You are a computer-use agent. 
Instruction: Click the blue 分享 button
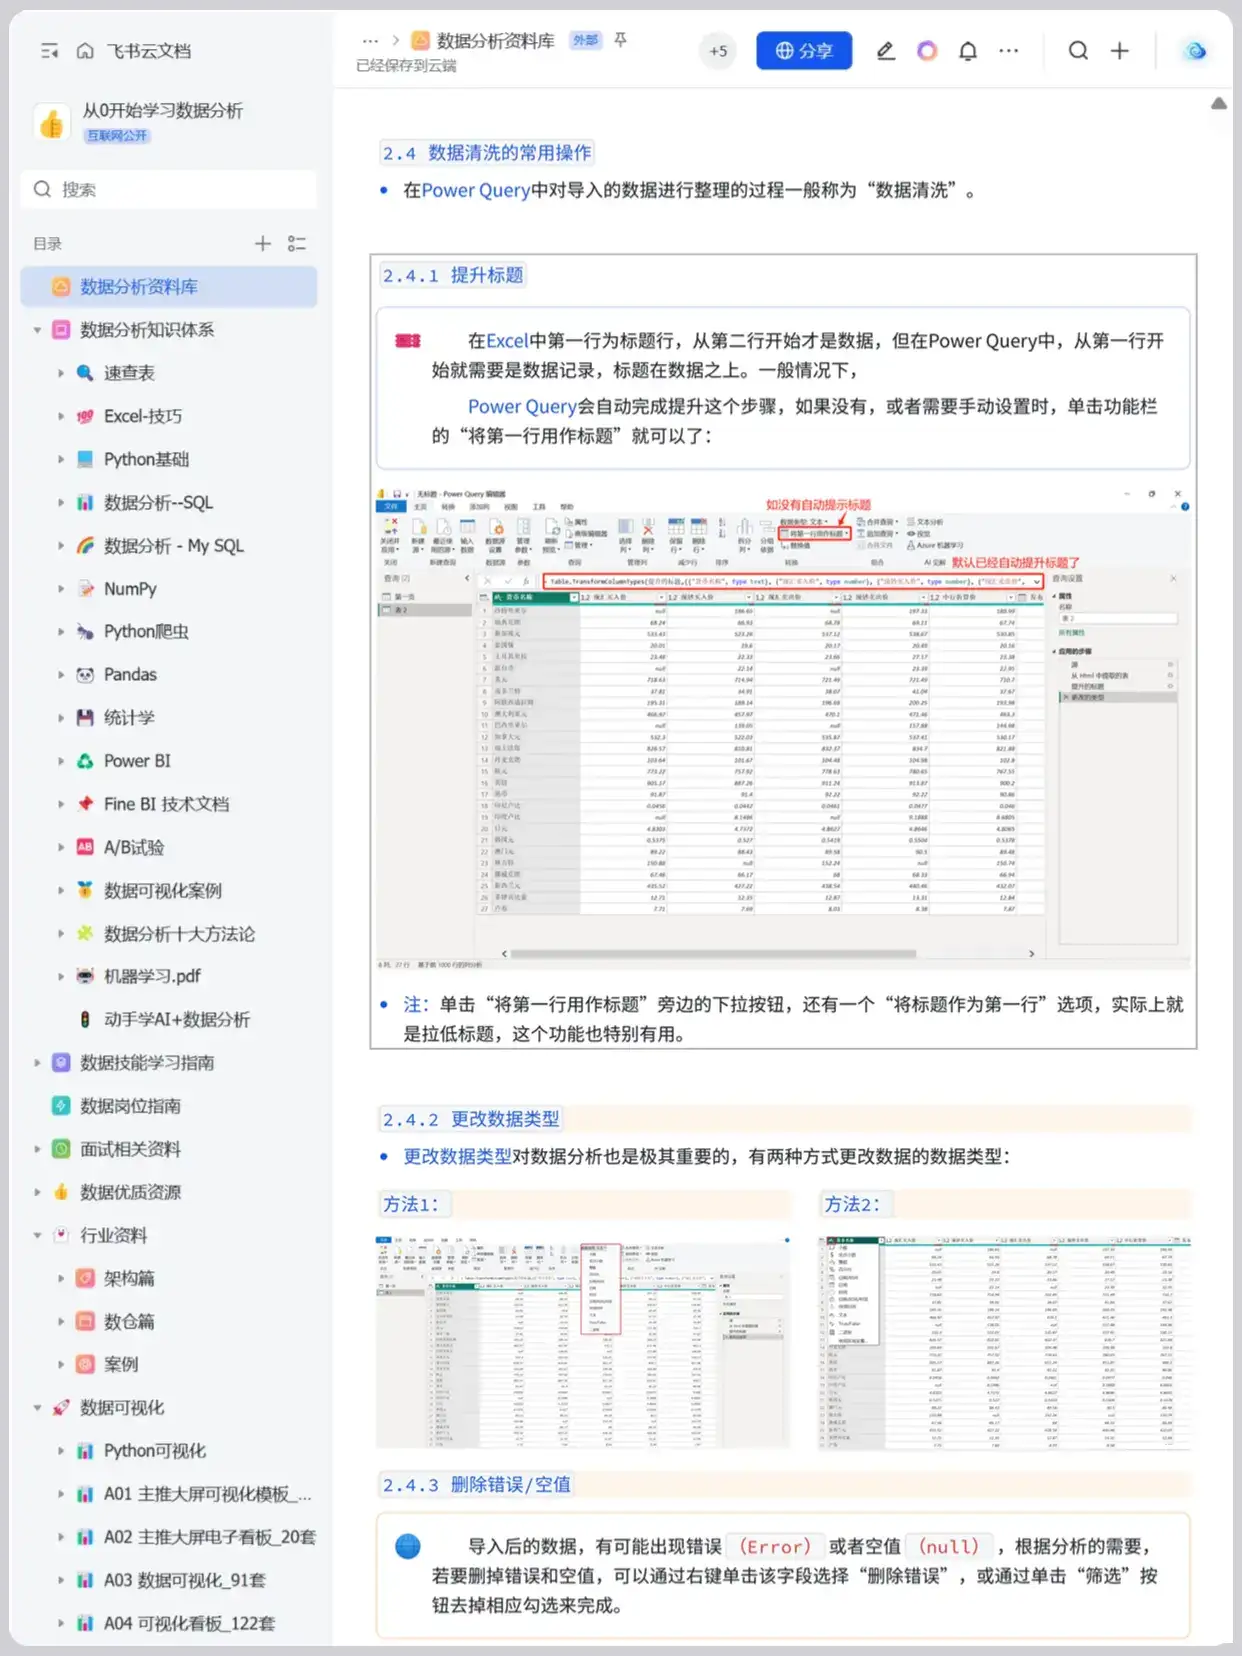(804, 51)
